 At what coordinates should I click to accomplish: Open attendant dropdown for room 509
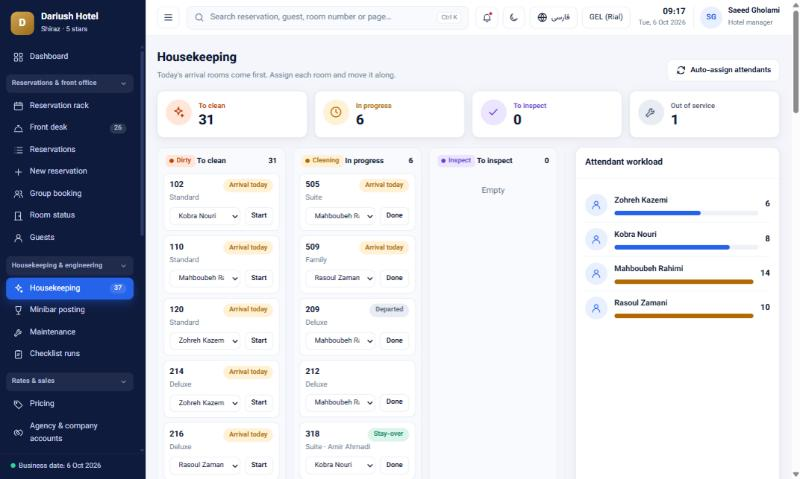point(340,278)
